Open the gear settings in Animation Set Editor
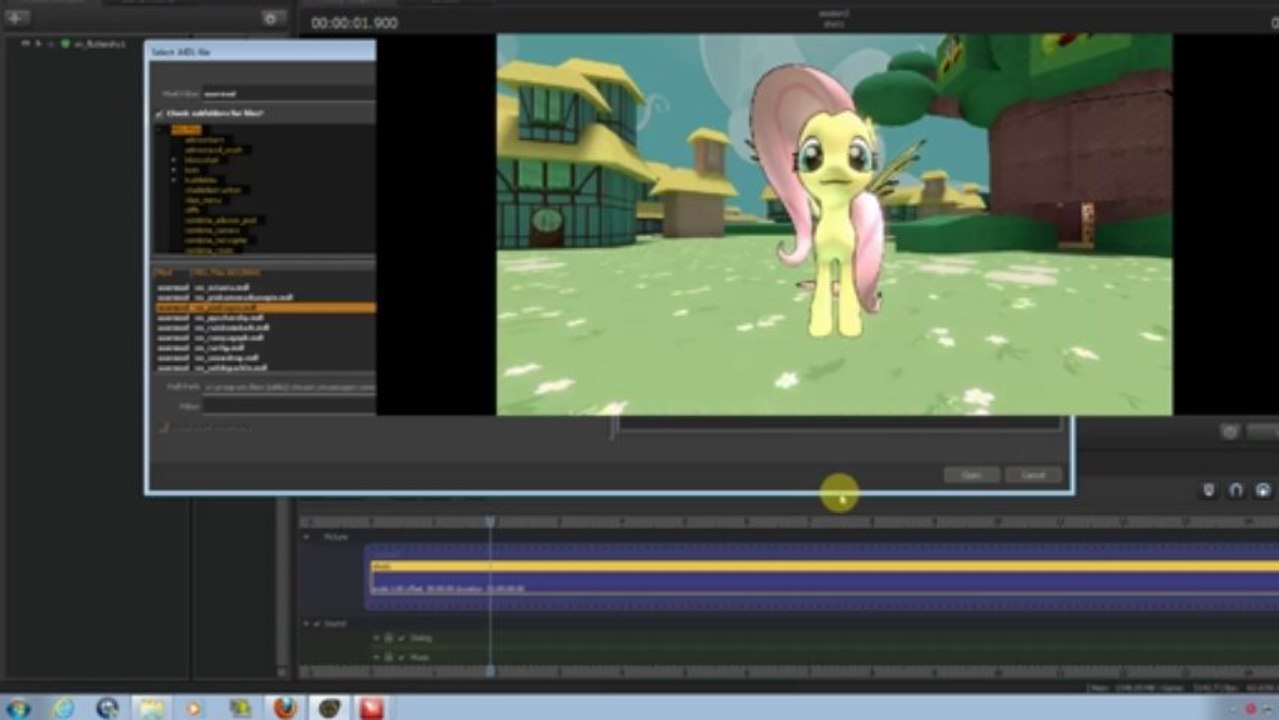The image size is (1279, 720). pyautogui.click(x=272, y=18)
